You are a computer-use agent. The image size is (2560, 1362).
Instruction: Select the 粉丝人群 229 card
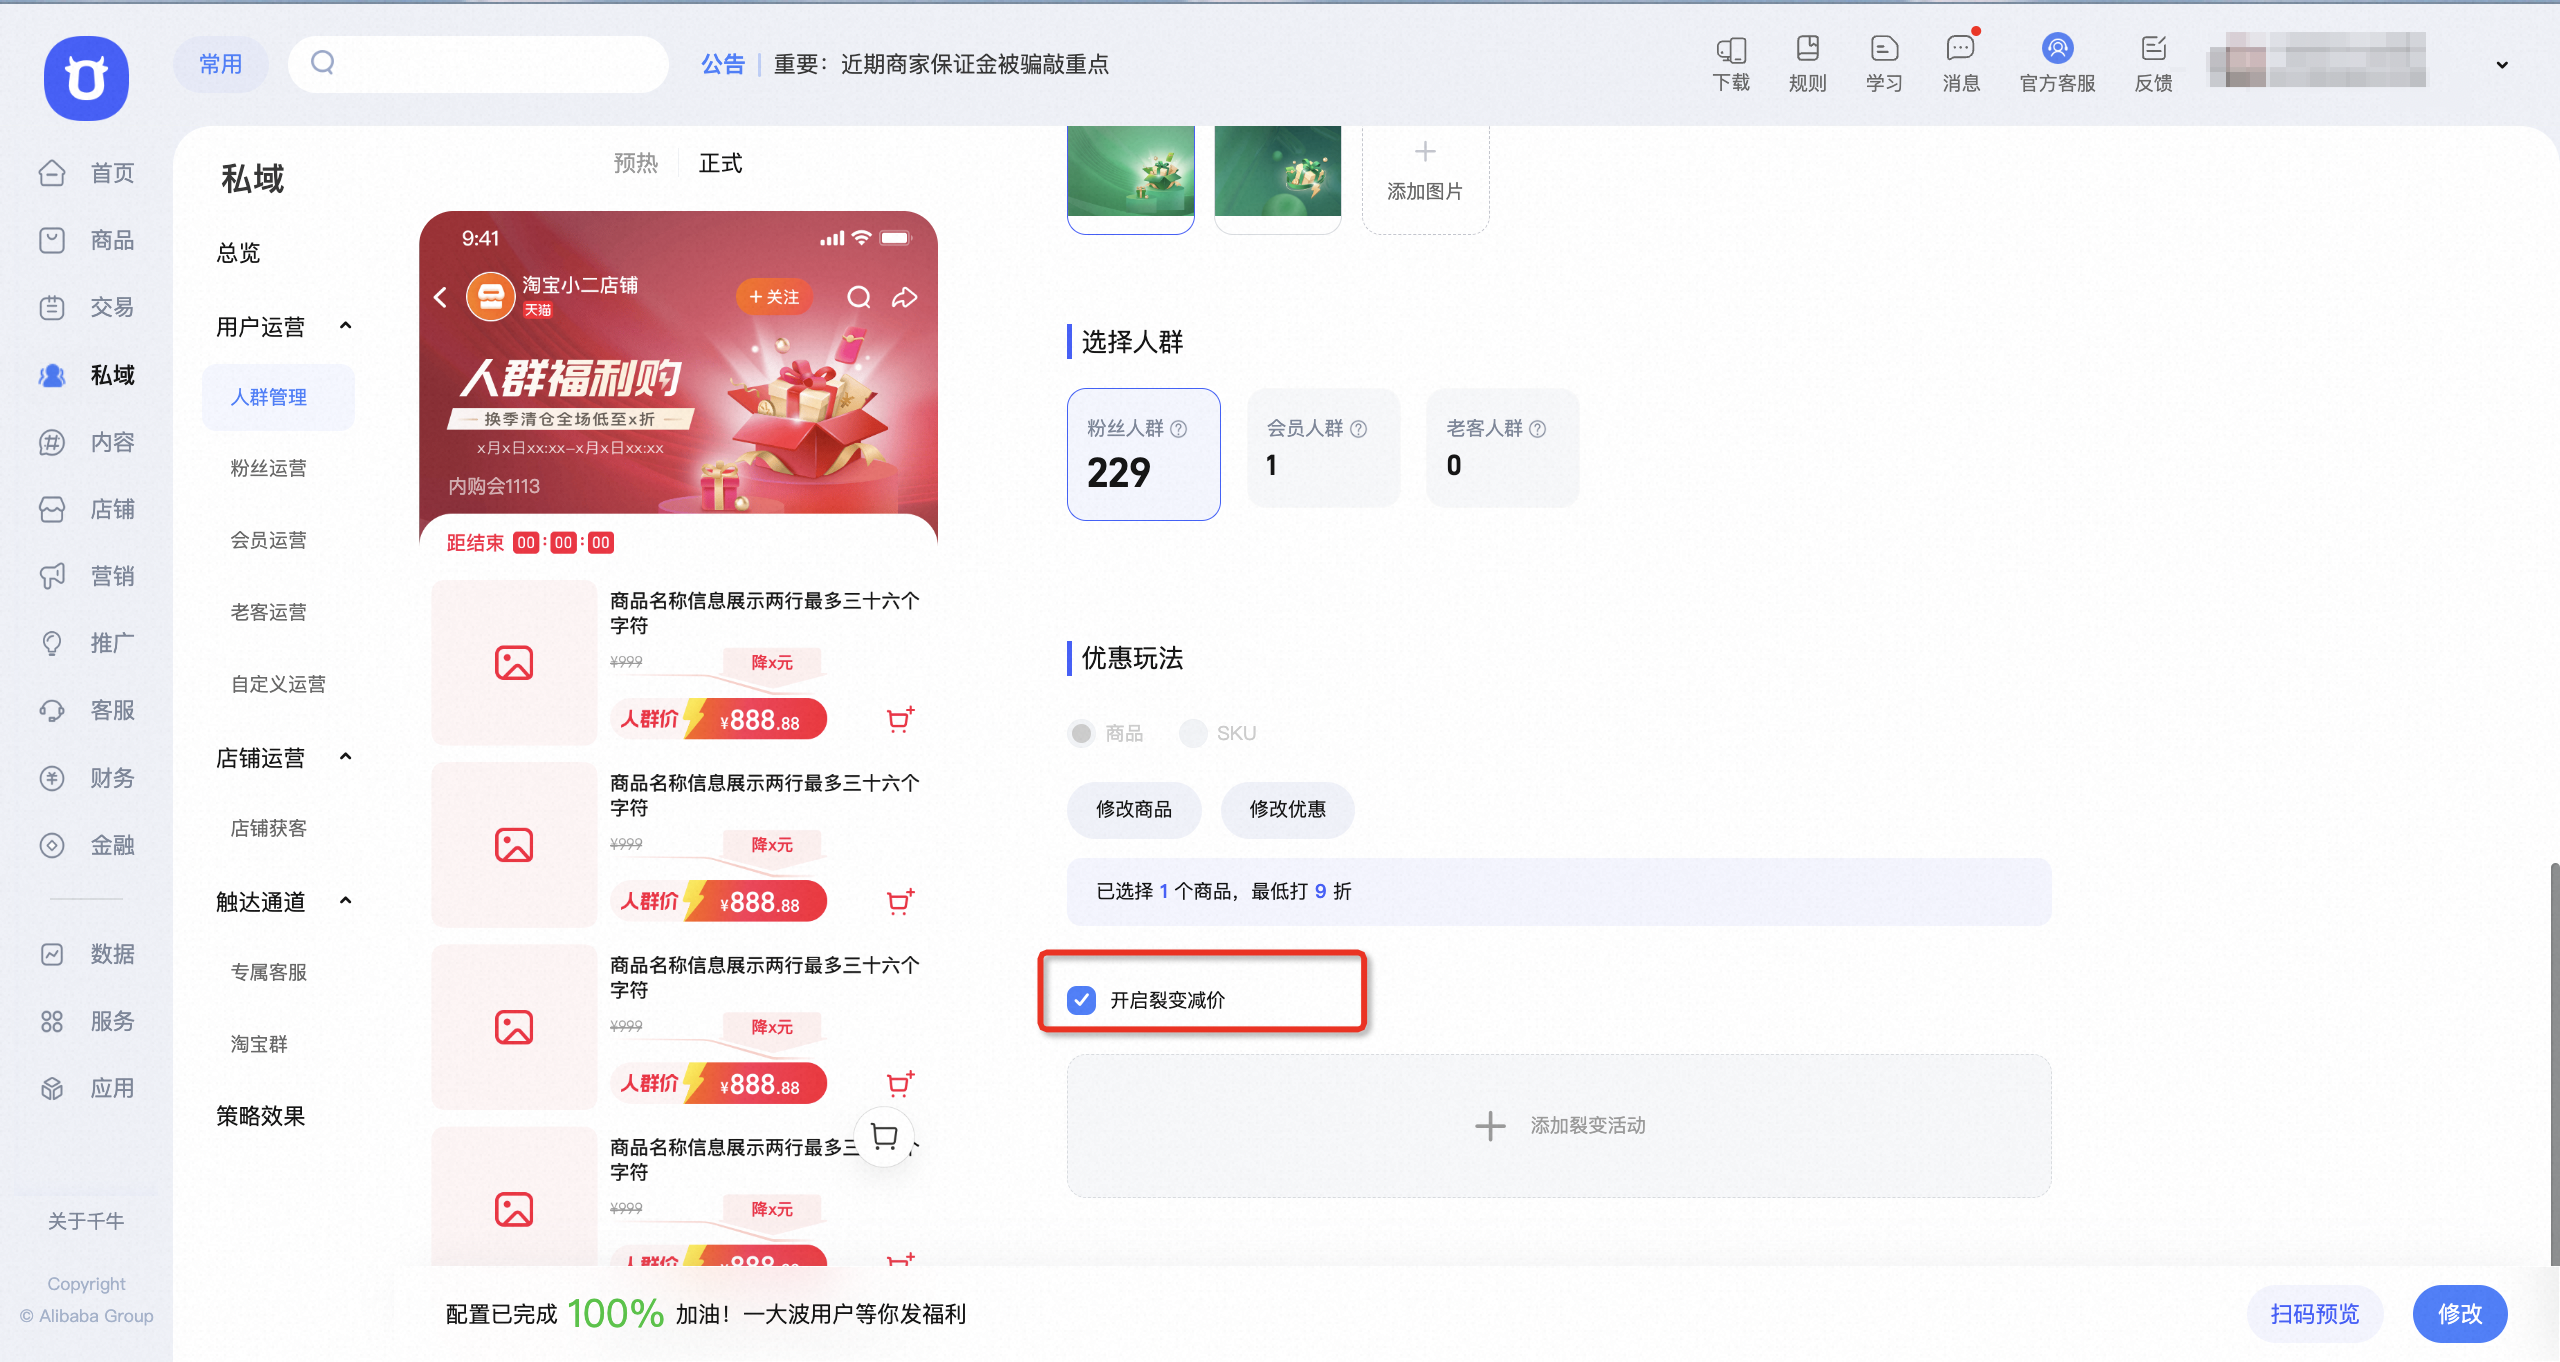[x=1144, y=454]
